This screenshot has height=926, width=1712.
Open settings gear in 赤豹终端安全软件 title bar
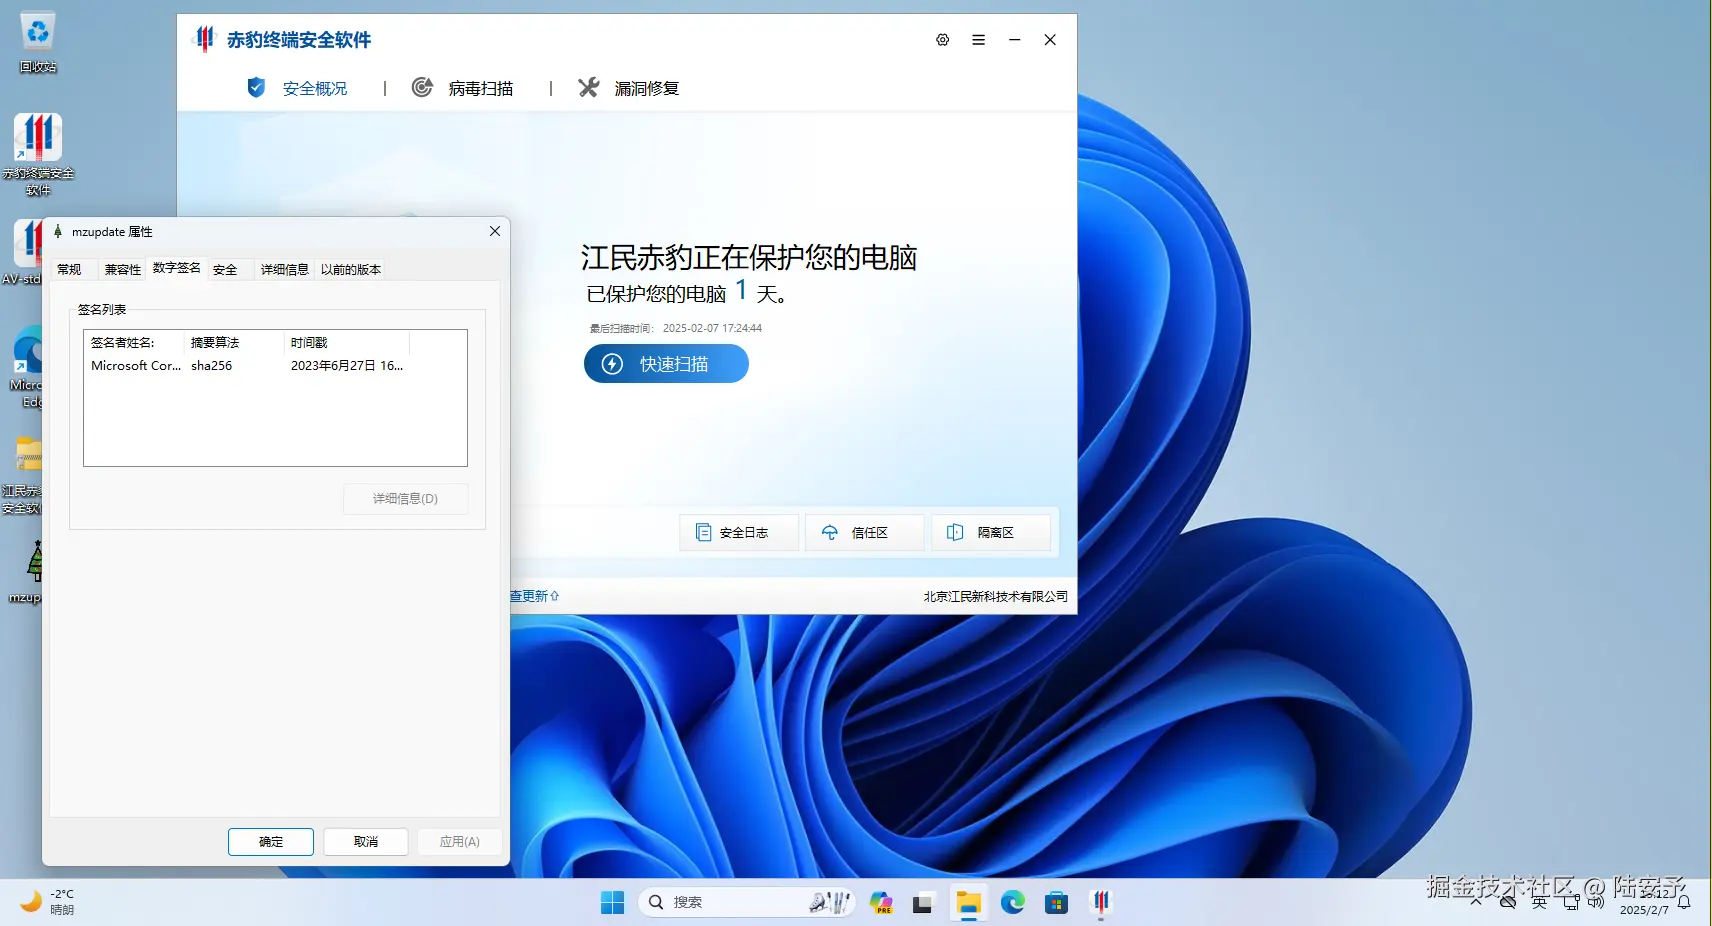(x=942, y=40)
